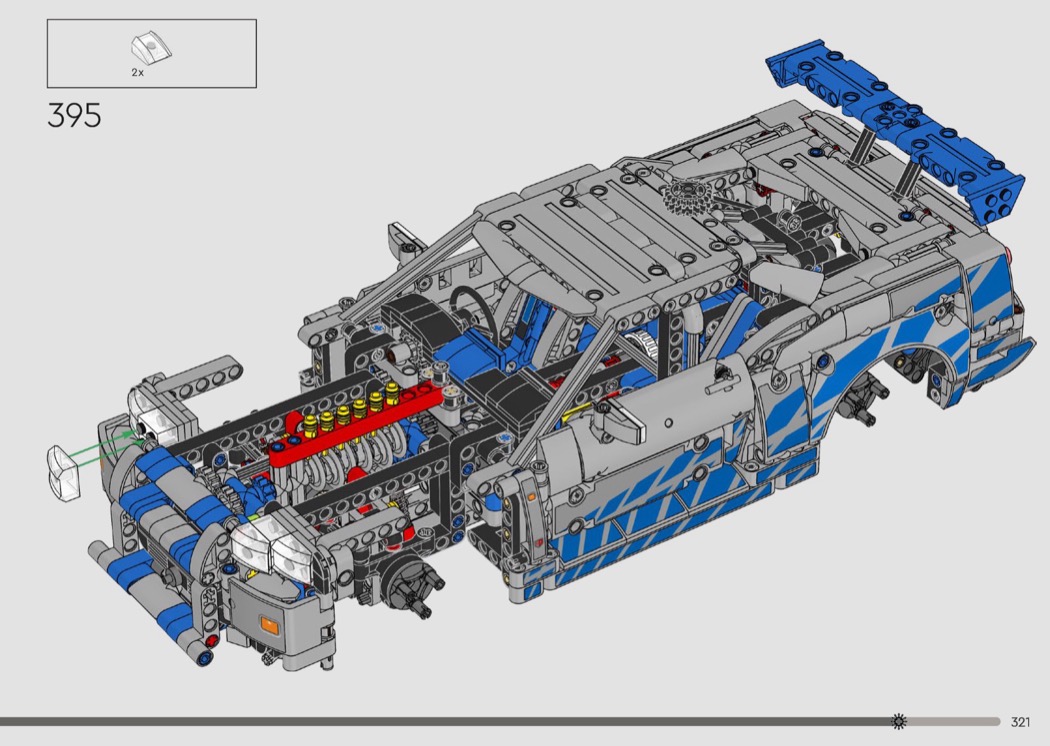Click the gear marker on the progress bar
The image size is (1050, 746).
(x=899, y=721)
